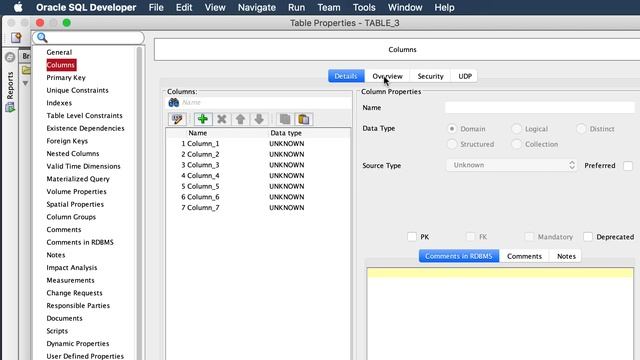Screen dimensions: 640x360
Task: Select the Collection data type radio
Action: pyautogui.click(x=516, y=144)
